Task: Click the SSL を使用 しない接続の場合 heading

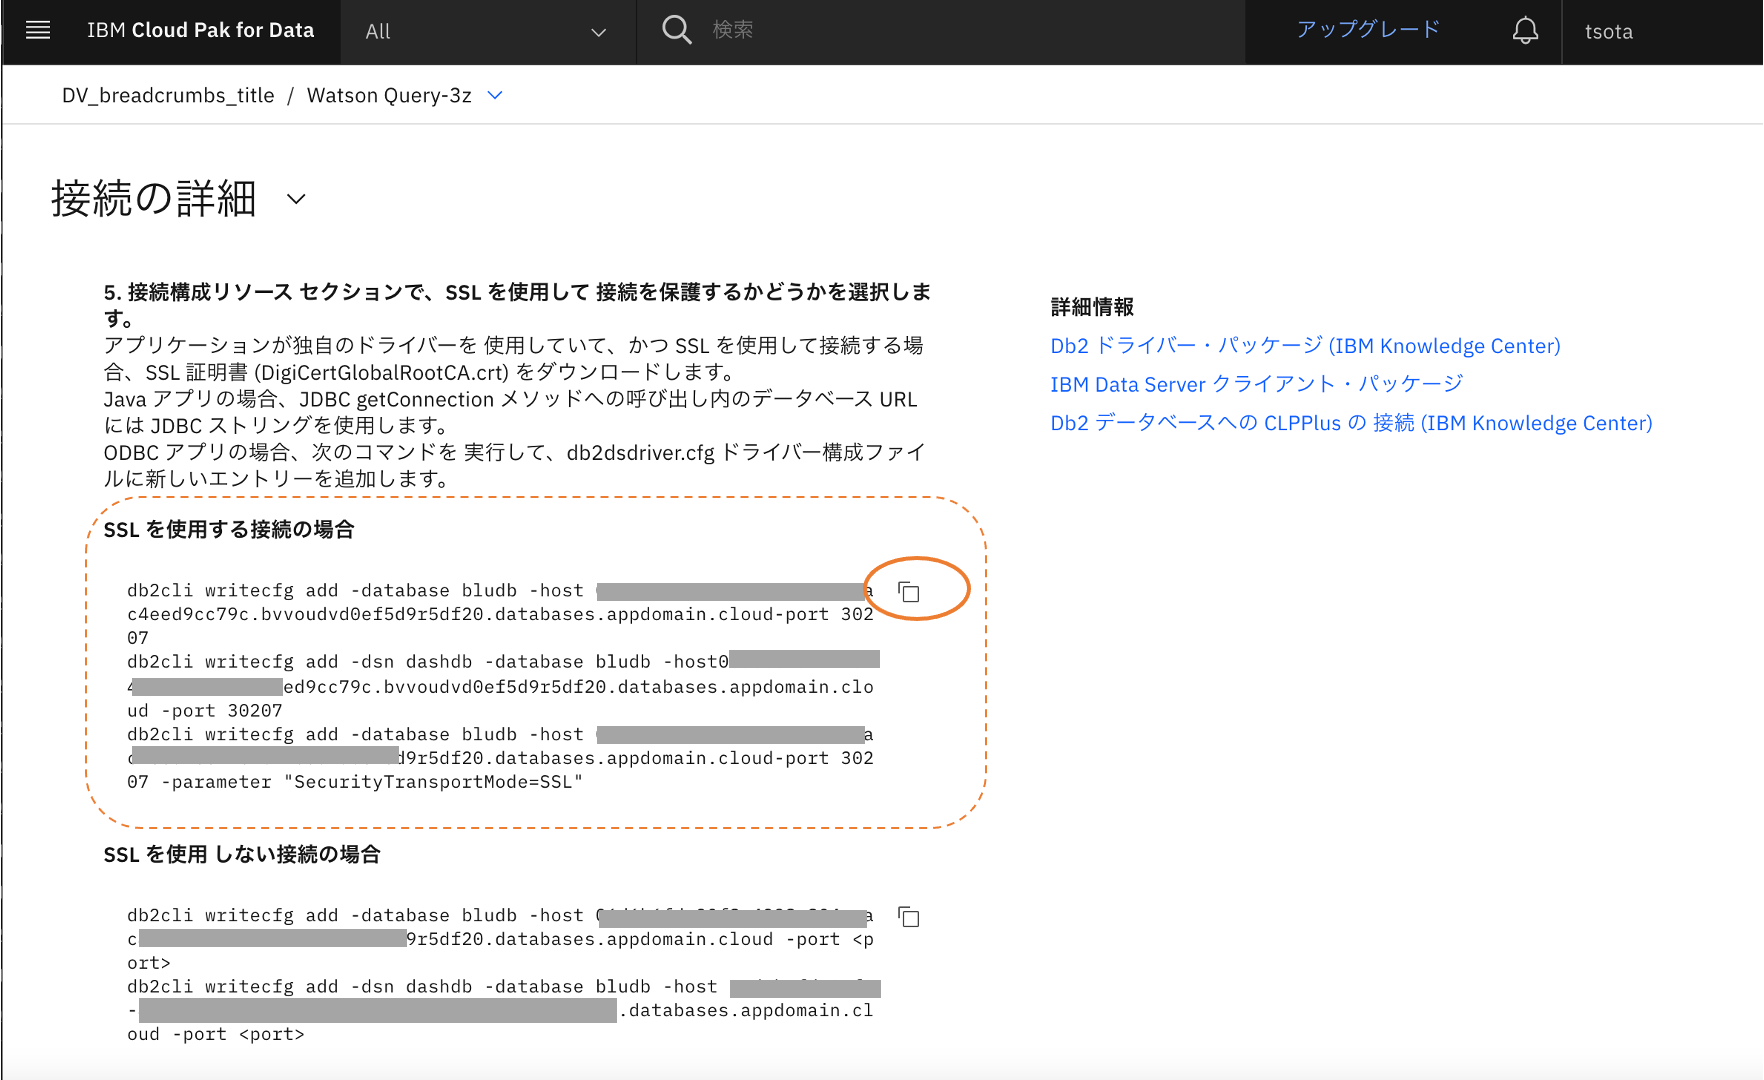Action: pos(242,854)
